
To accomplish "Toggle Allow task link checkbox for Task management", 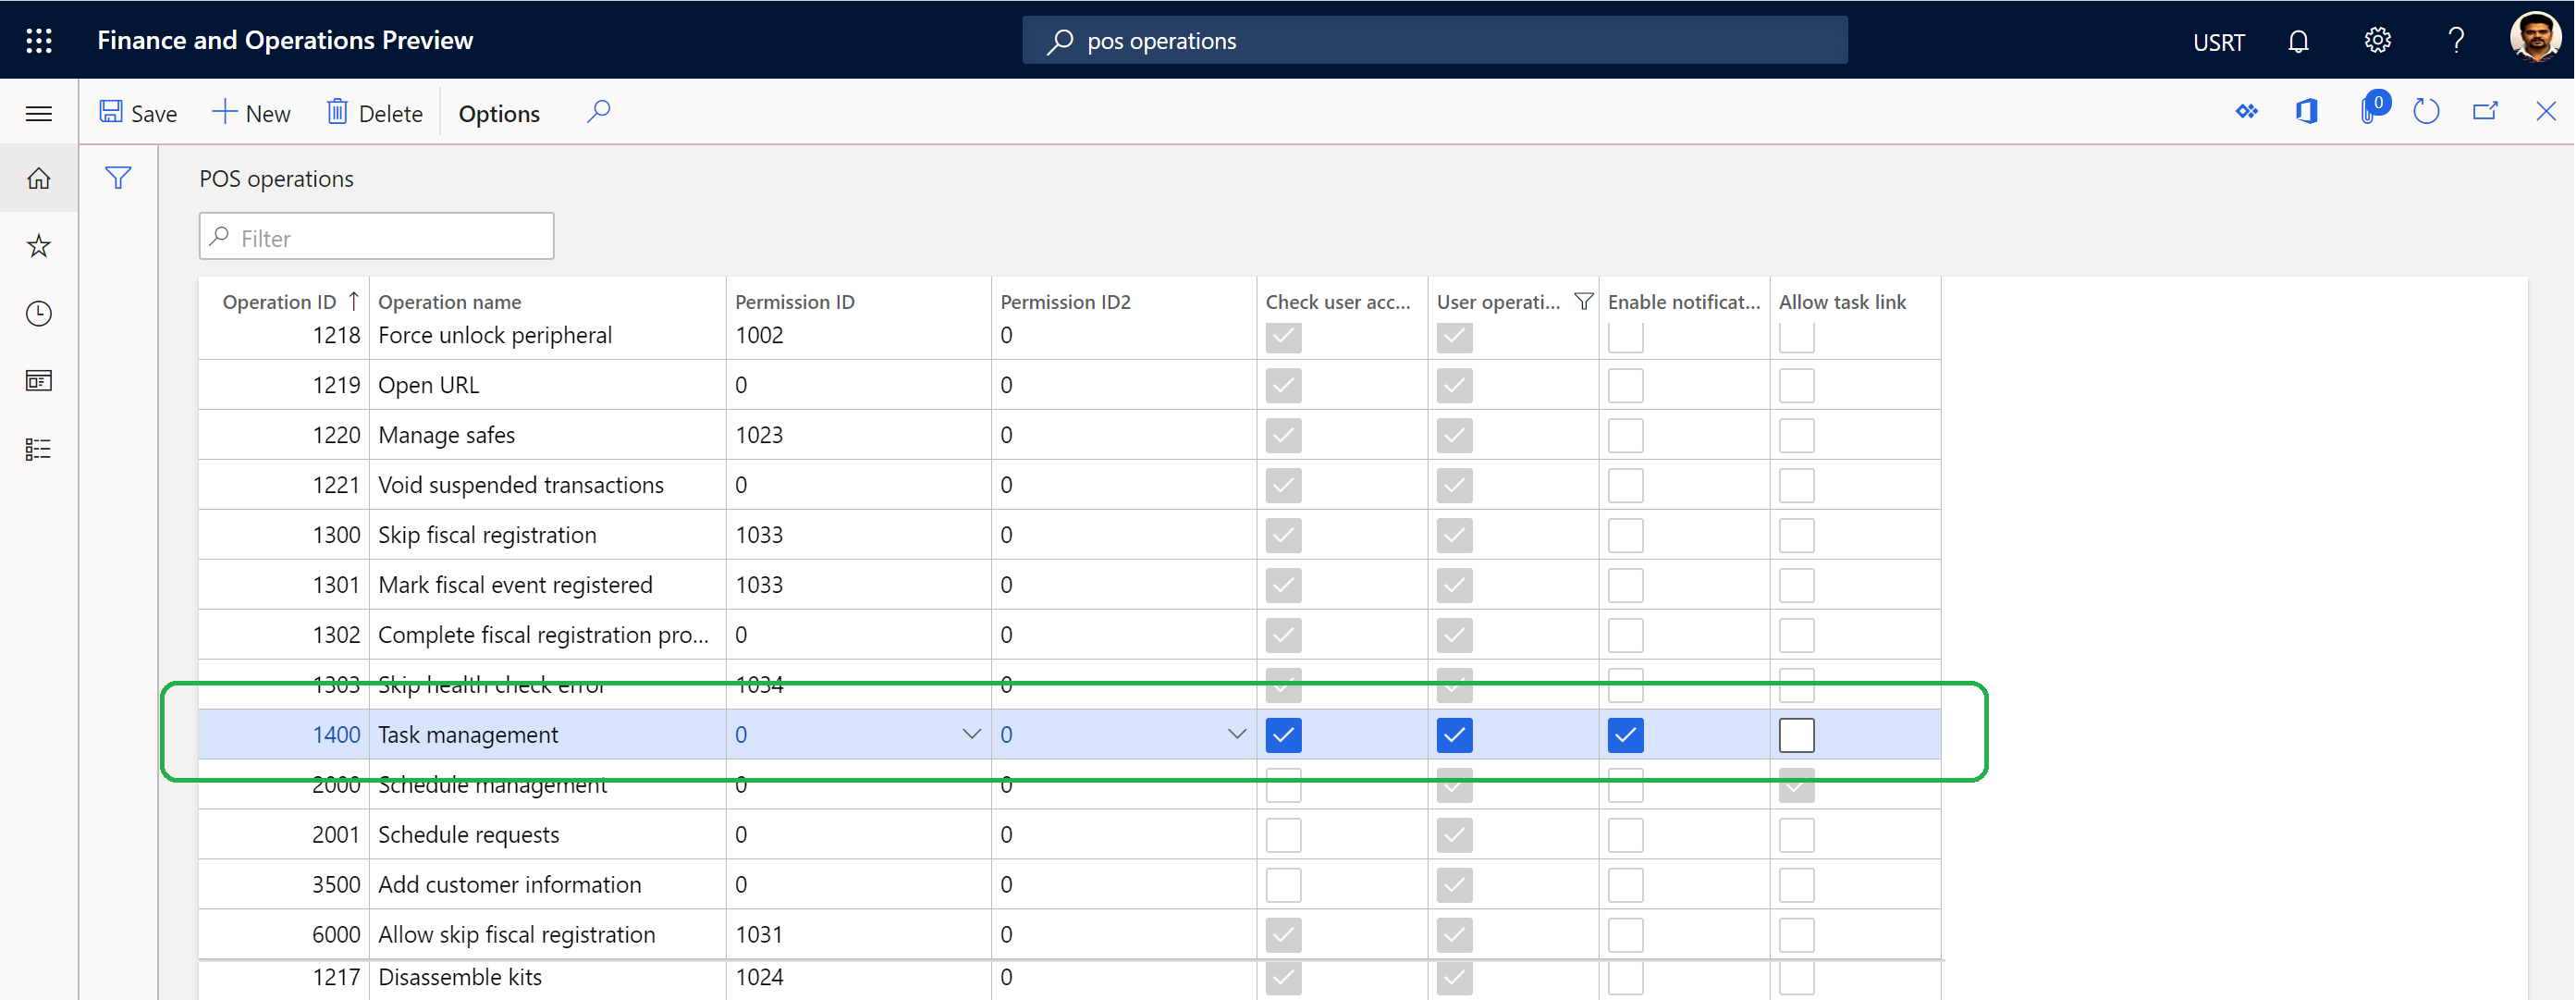I will pos(1797,734).
